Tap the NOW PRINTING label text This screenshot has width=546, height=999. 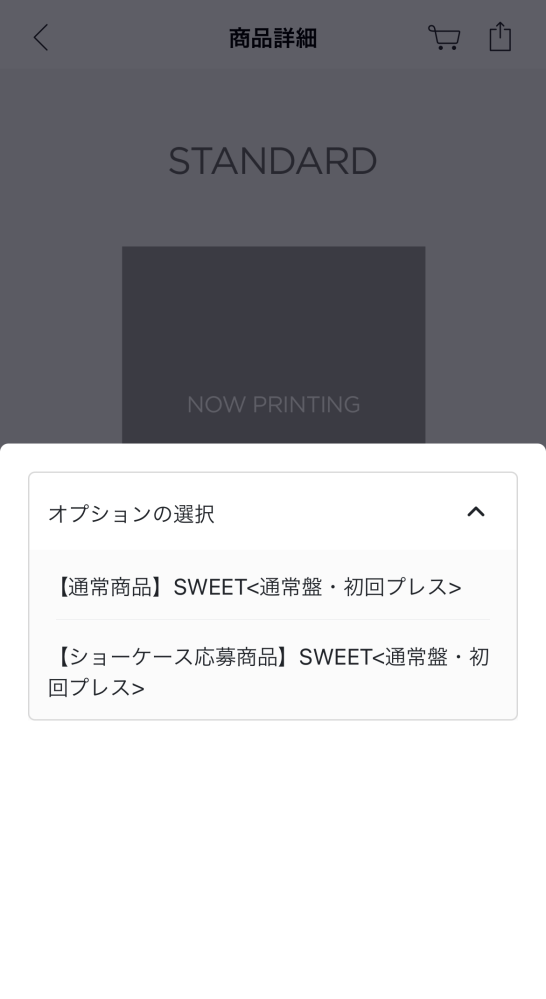tap(273, 404)
